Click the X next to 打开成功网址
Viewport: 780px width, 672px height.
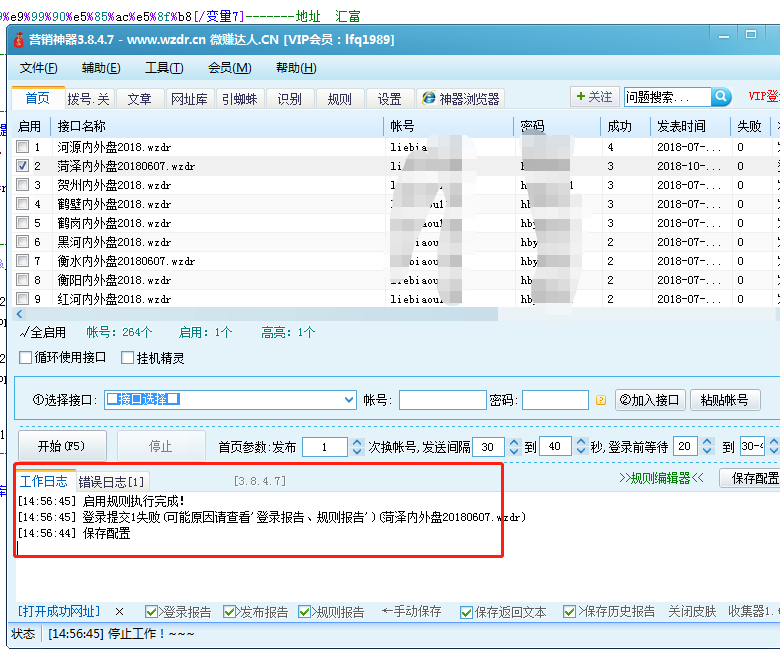tap(119, 611)
